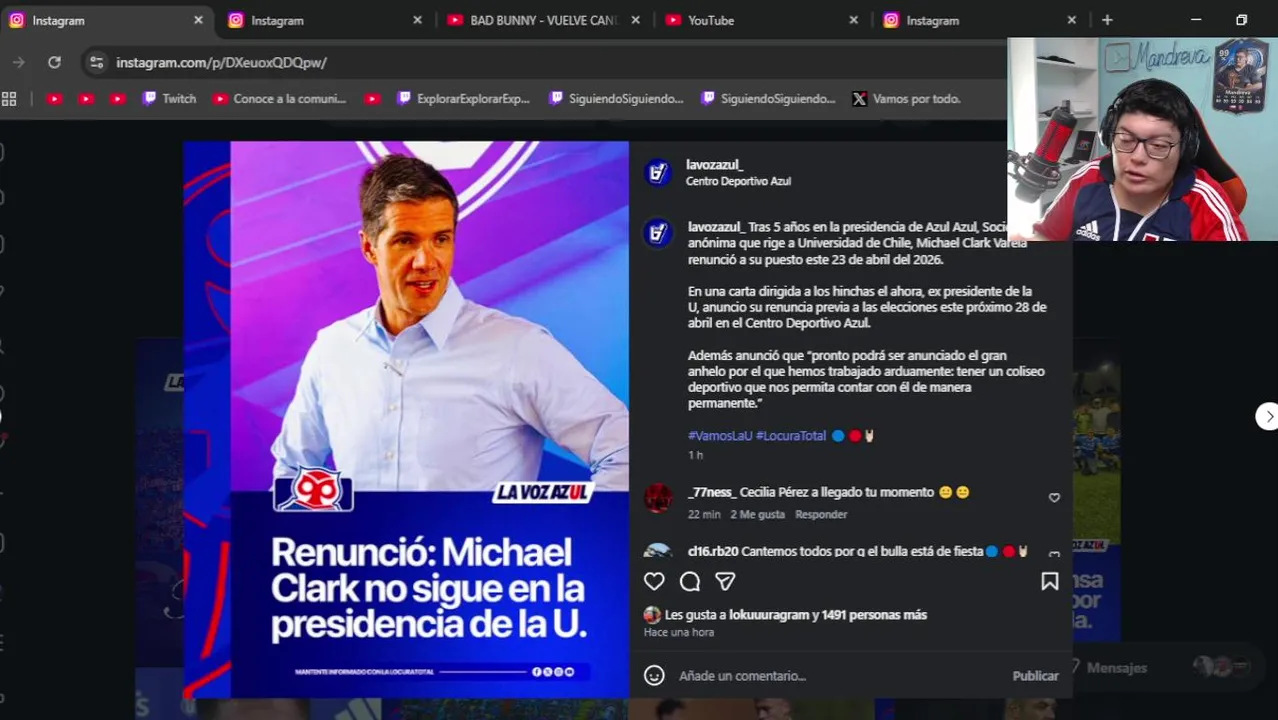The width and height of the screenshot is (1278, 720).
Task: Save the post with the bookmark icon
Action: [1049, 581]
